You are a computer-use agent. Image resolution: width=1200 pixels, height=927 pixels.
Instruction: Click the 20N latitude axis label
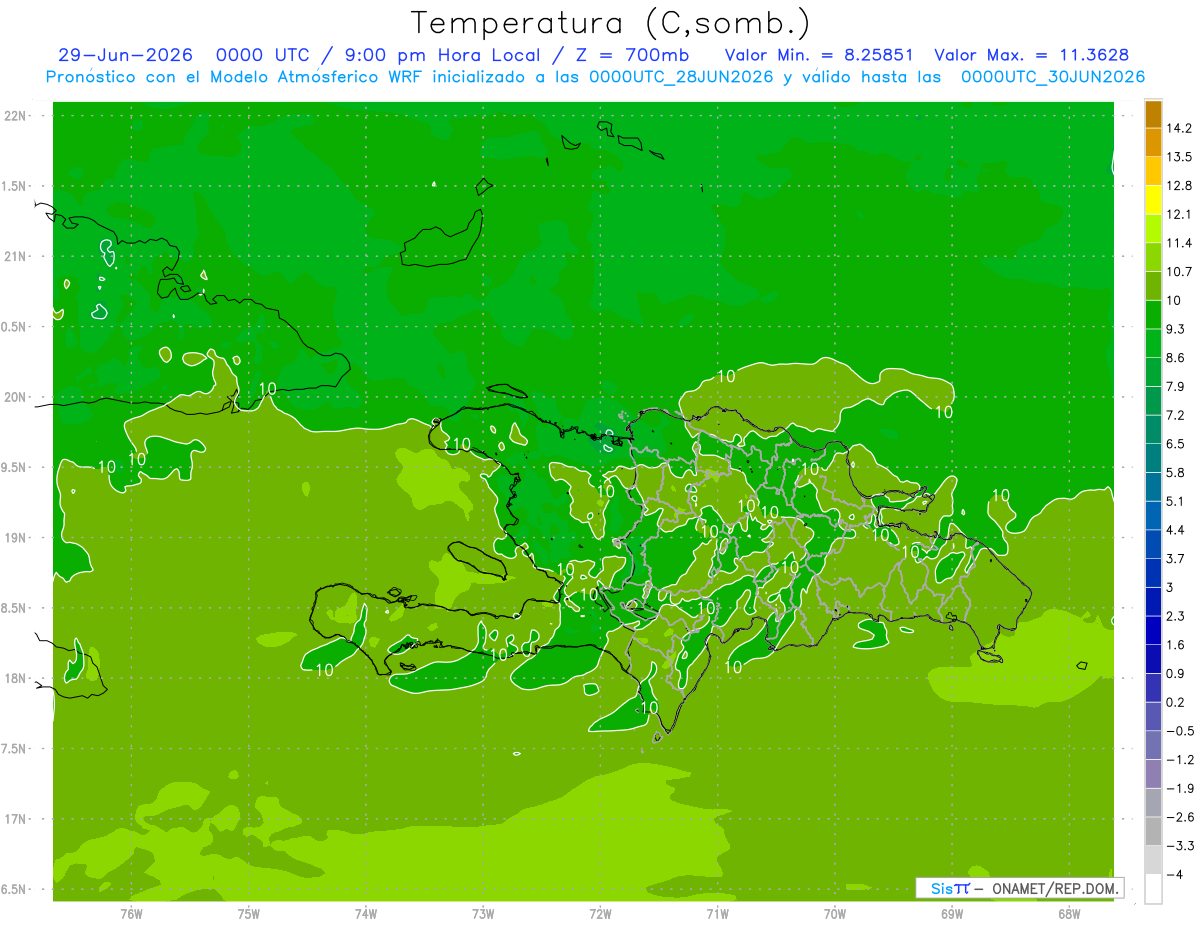tap(16, 397)
